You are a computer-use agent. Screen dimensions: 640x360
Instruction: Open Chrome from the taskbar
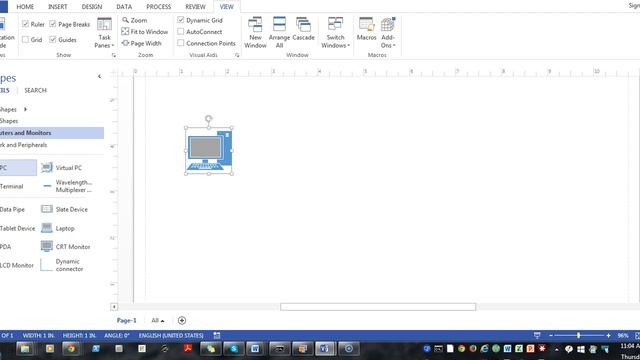(71, 349)
